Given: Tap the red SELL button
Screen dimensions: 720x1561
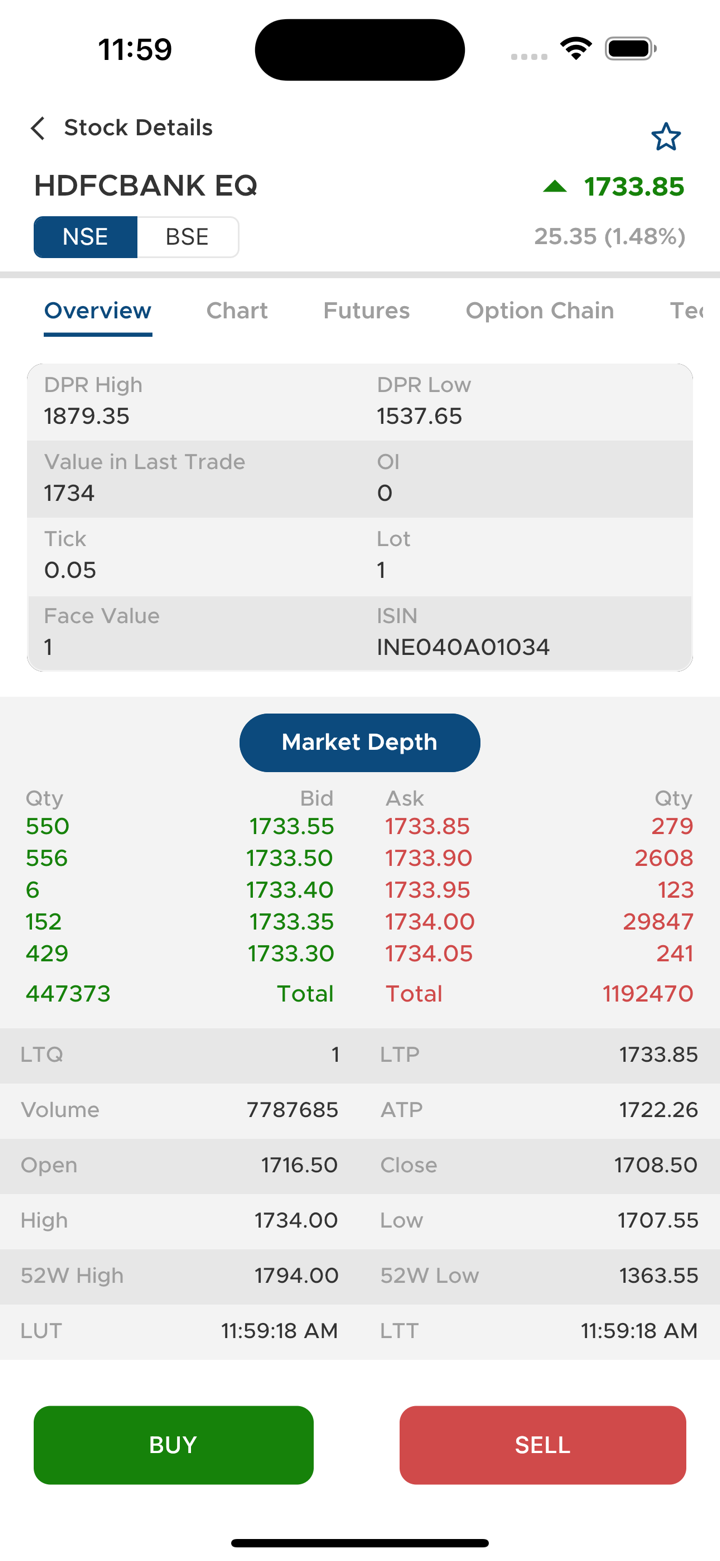Looking at the screenshot, I should pos(542,1445).
